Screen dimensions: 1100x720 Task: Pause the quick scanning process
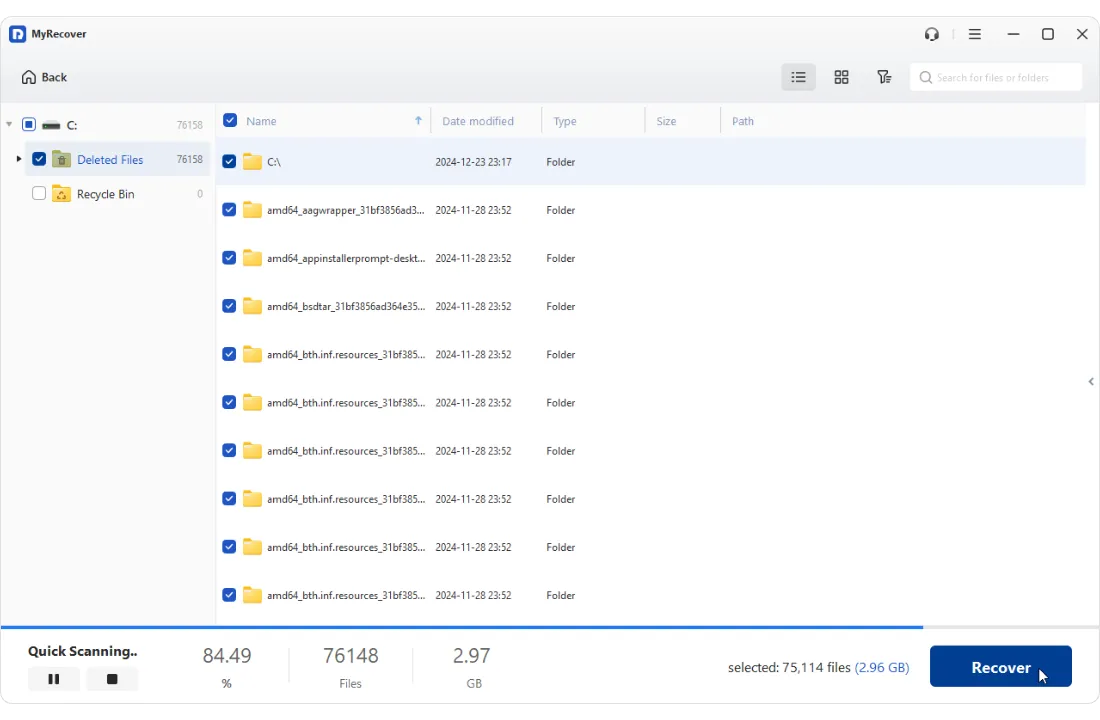point(54,679)
